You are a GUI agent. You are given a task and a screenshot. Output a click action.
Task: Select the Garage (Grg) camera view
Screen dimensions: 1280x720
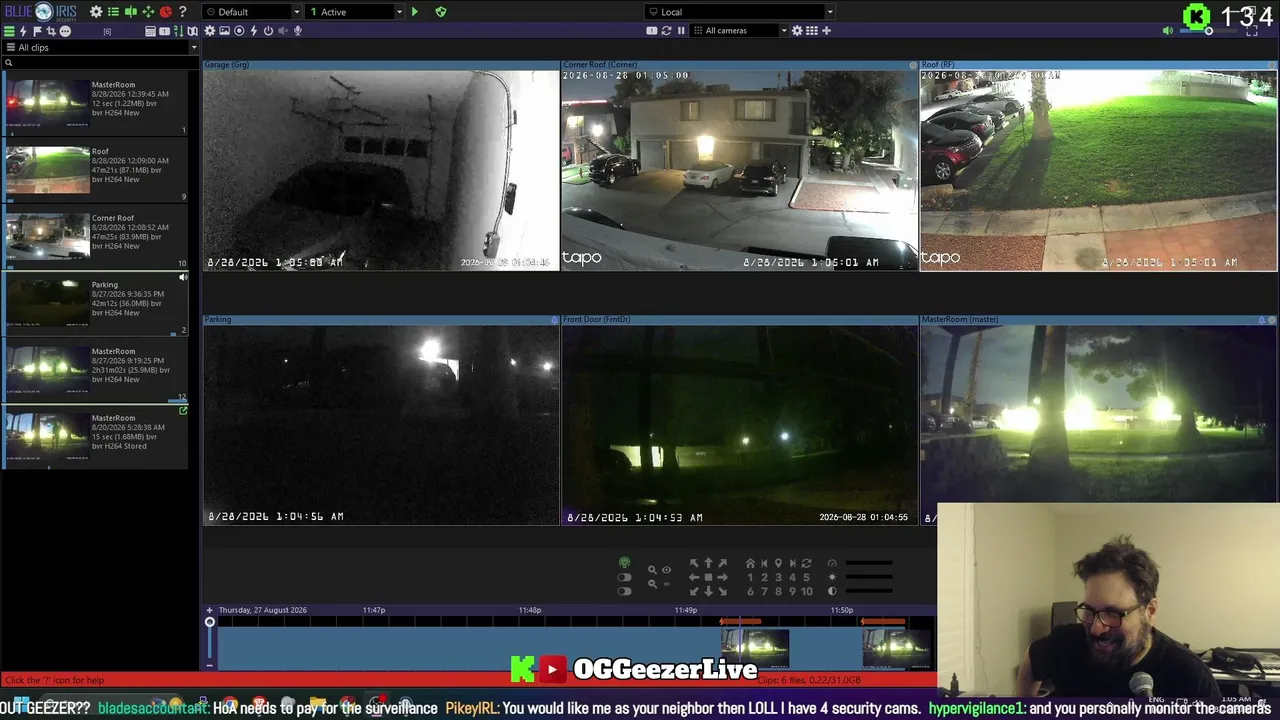coord(381,166)
